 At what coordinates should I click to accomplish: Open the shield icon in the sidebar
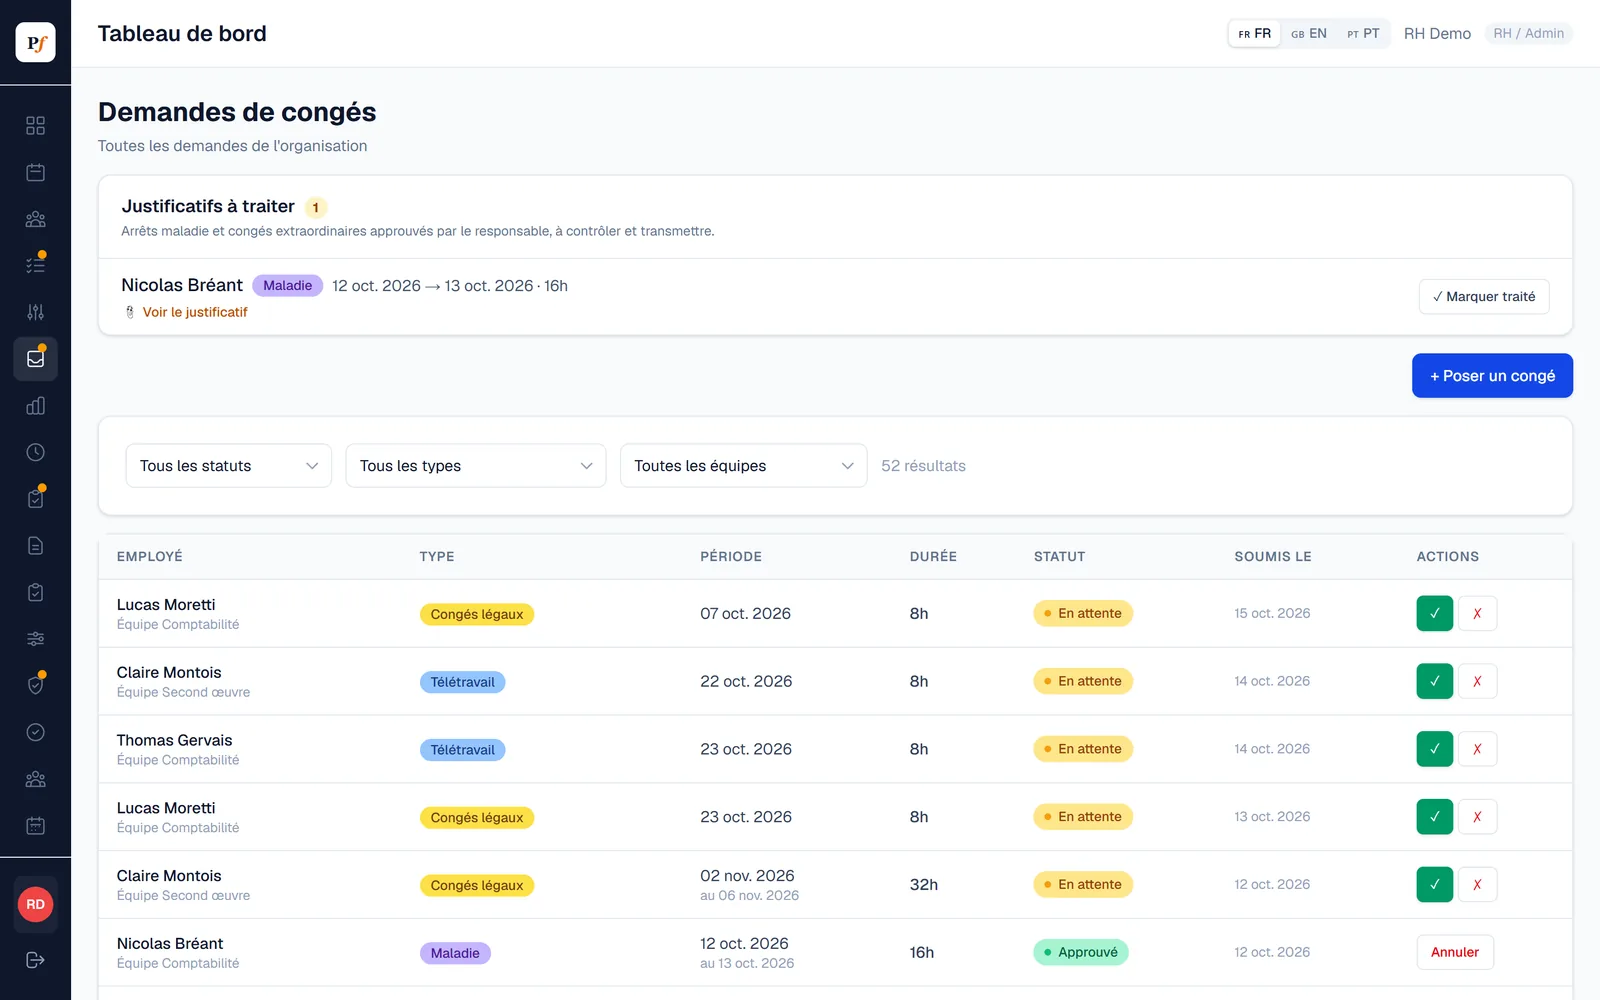(x=35, y=686)
